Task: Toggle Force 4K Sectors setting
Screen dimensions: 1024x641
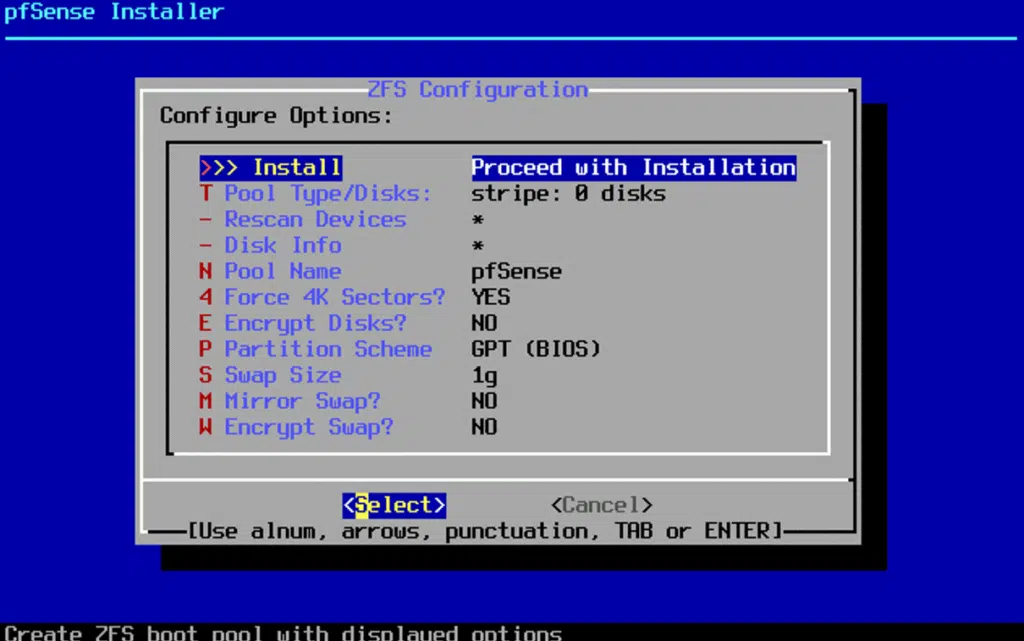Action: pyautogui.click(x=334, y=298)
